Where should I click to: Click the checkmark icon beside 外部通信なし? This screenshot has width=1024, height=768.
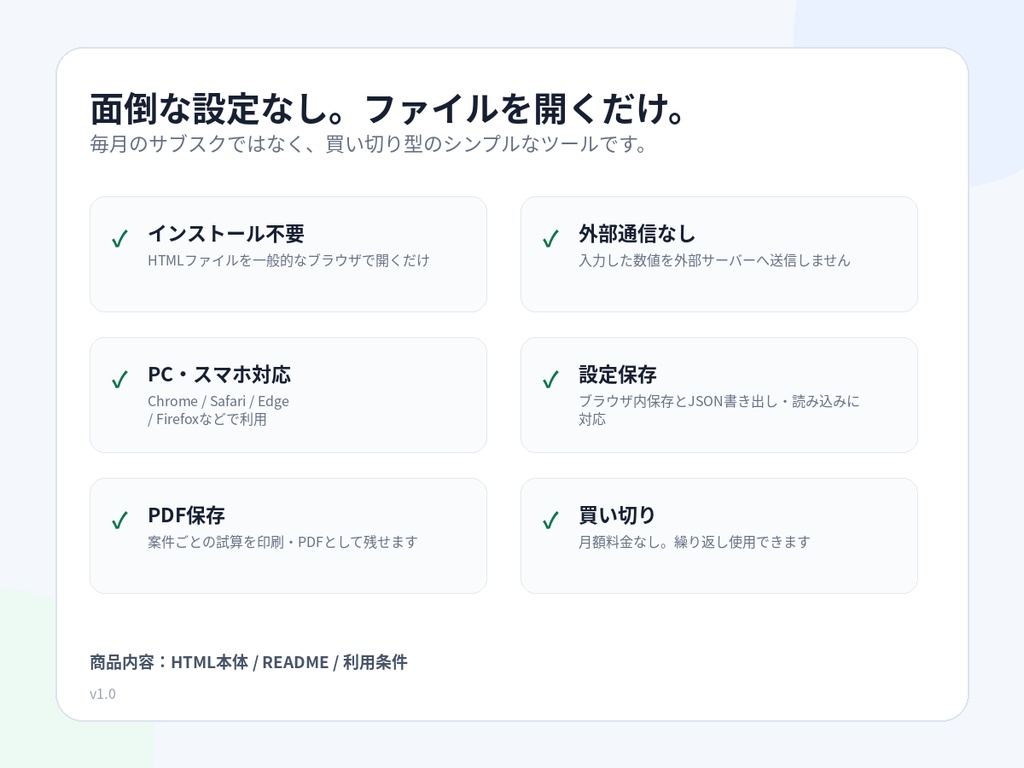pos(551,238)
